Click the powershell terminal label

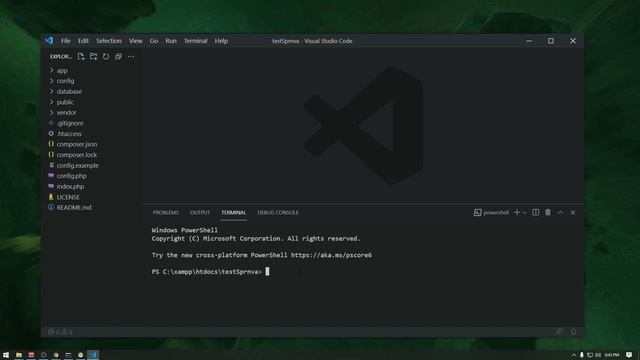coord(491,212)
